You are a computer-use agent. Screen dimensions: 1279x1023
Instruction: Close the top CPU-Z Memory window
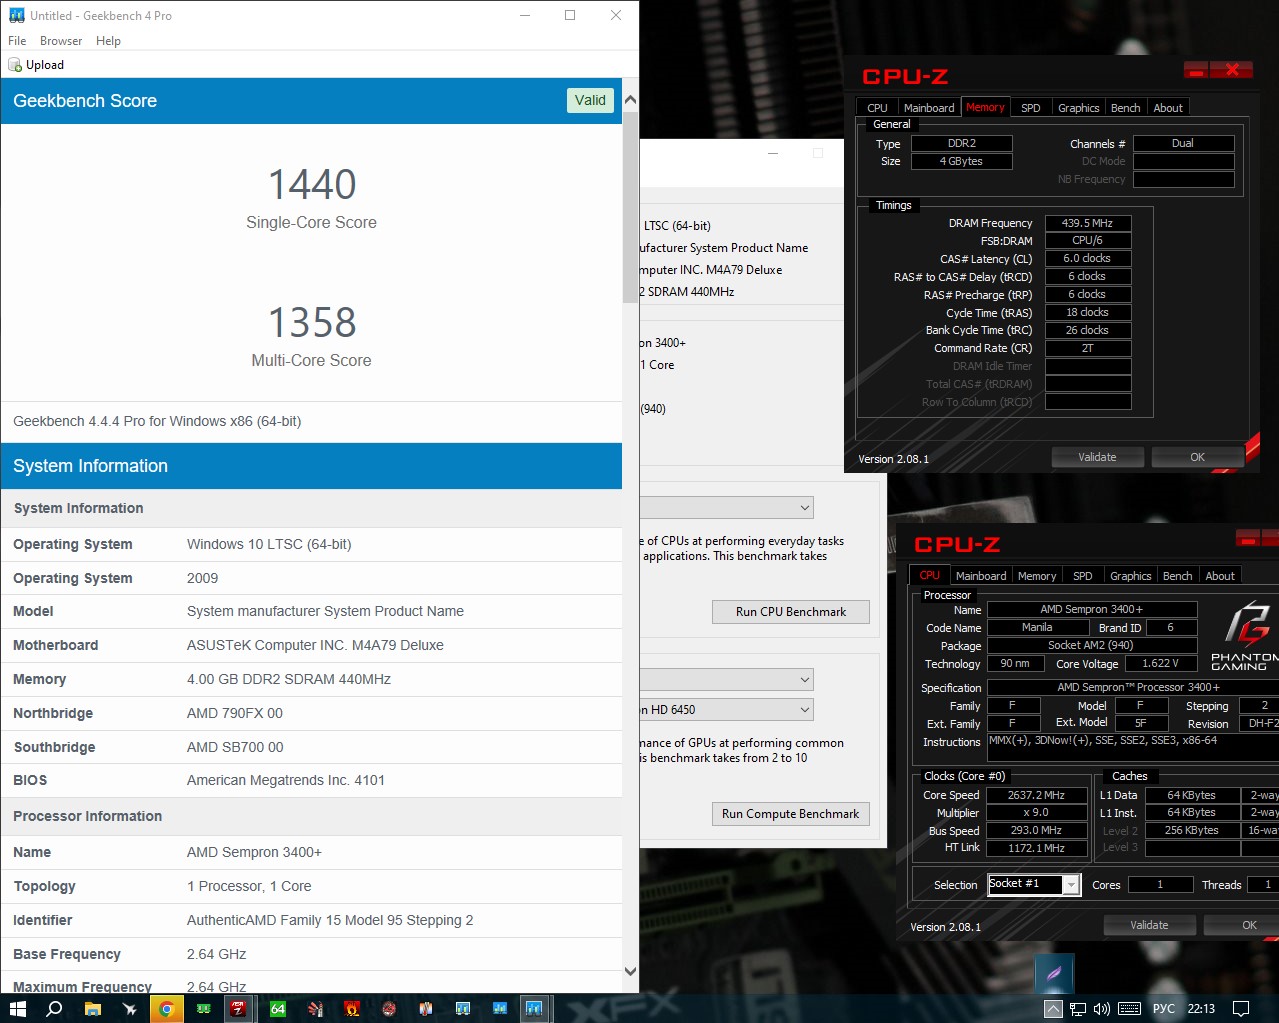tap(1232, 70)
